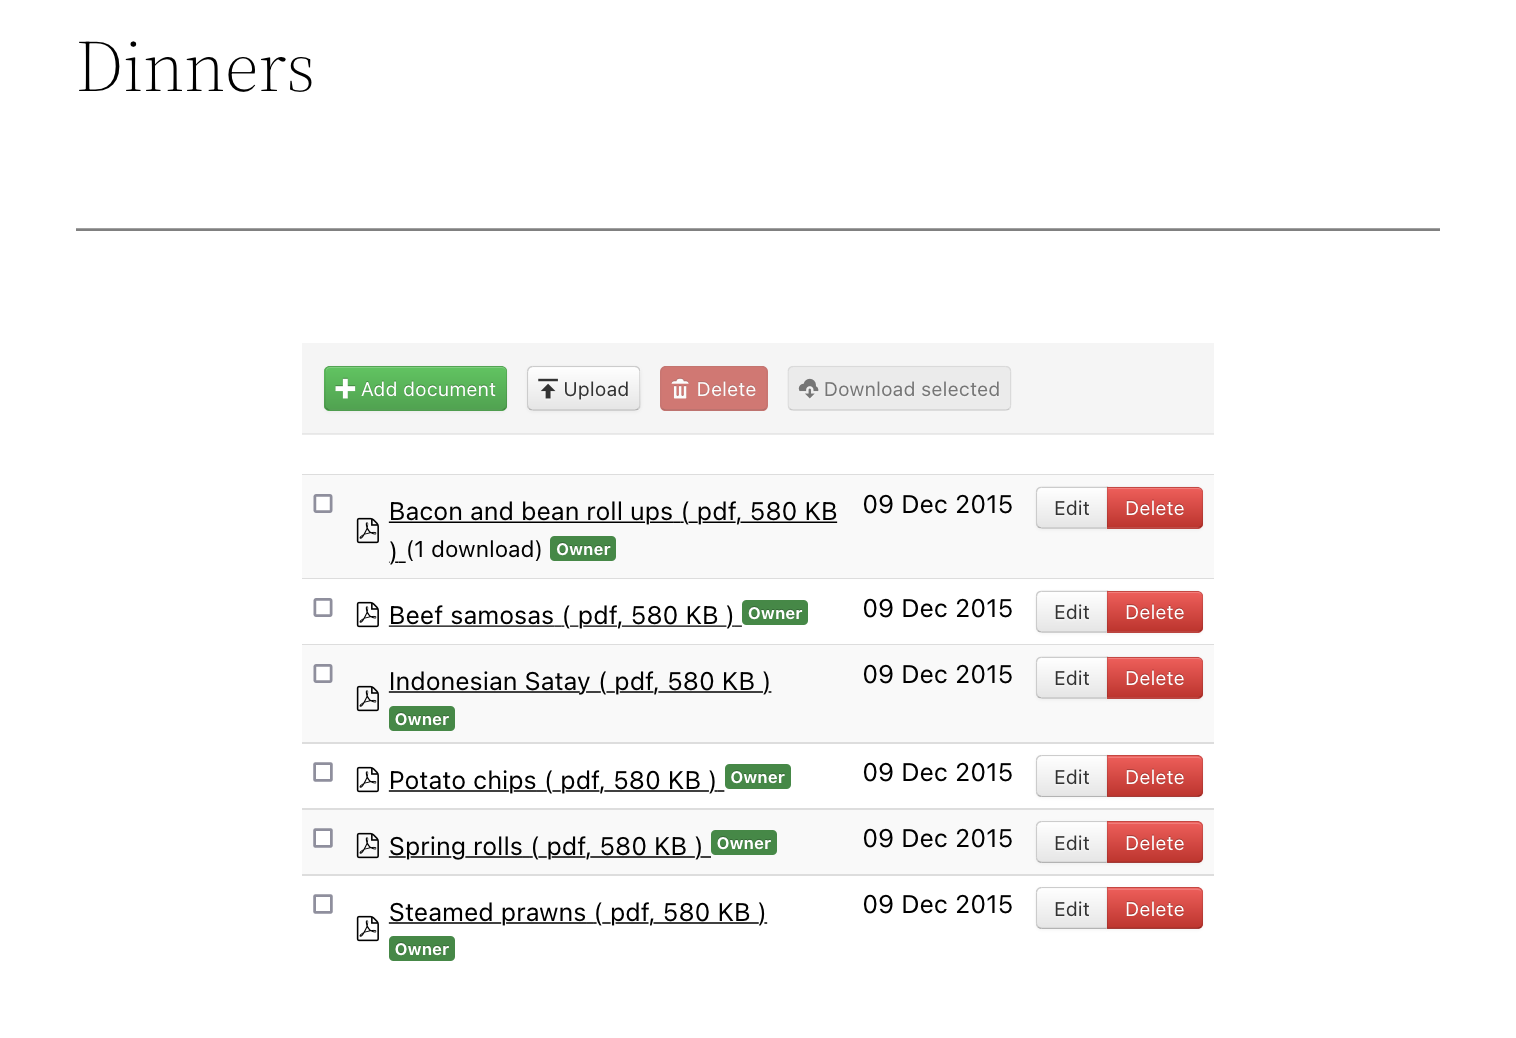Delete the Spring rolls document
Viewport: 1516px width, 1038px height.
coord(1154,843)
